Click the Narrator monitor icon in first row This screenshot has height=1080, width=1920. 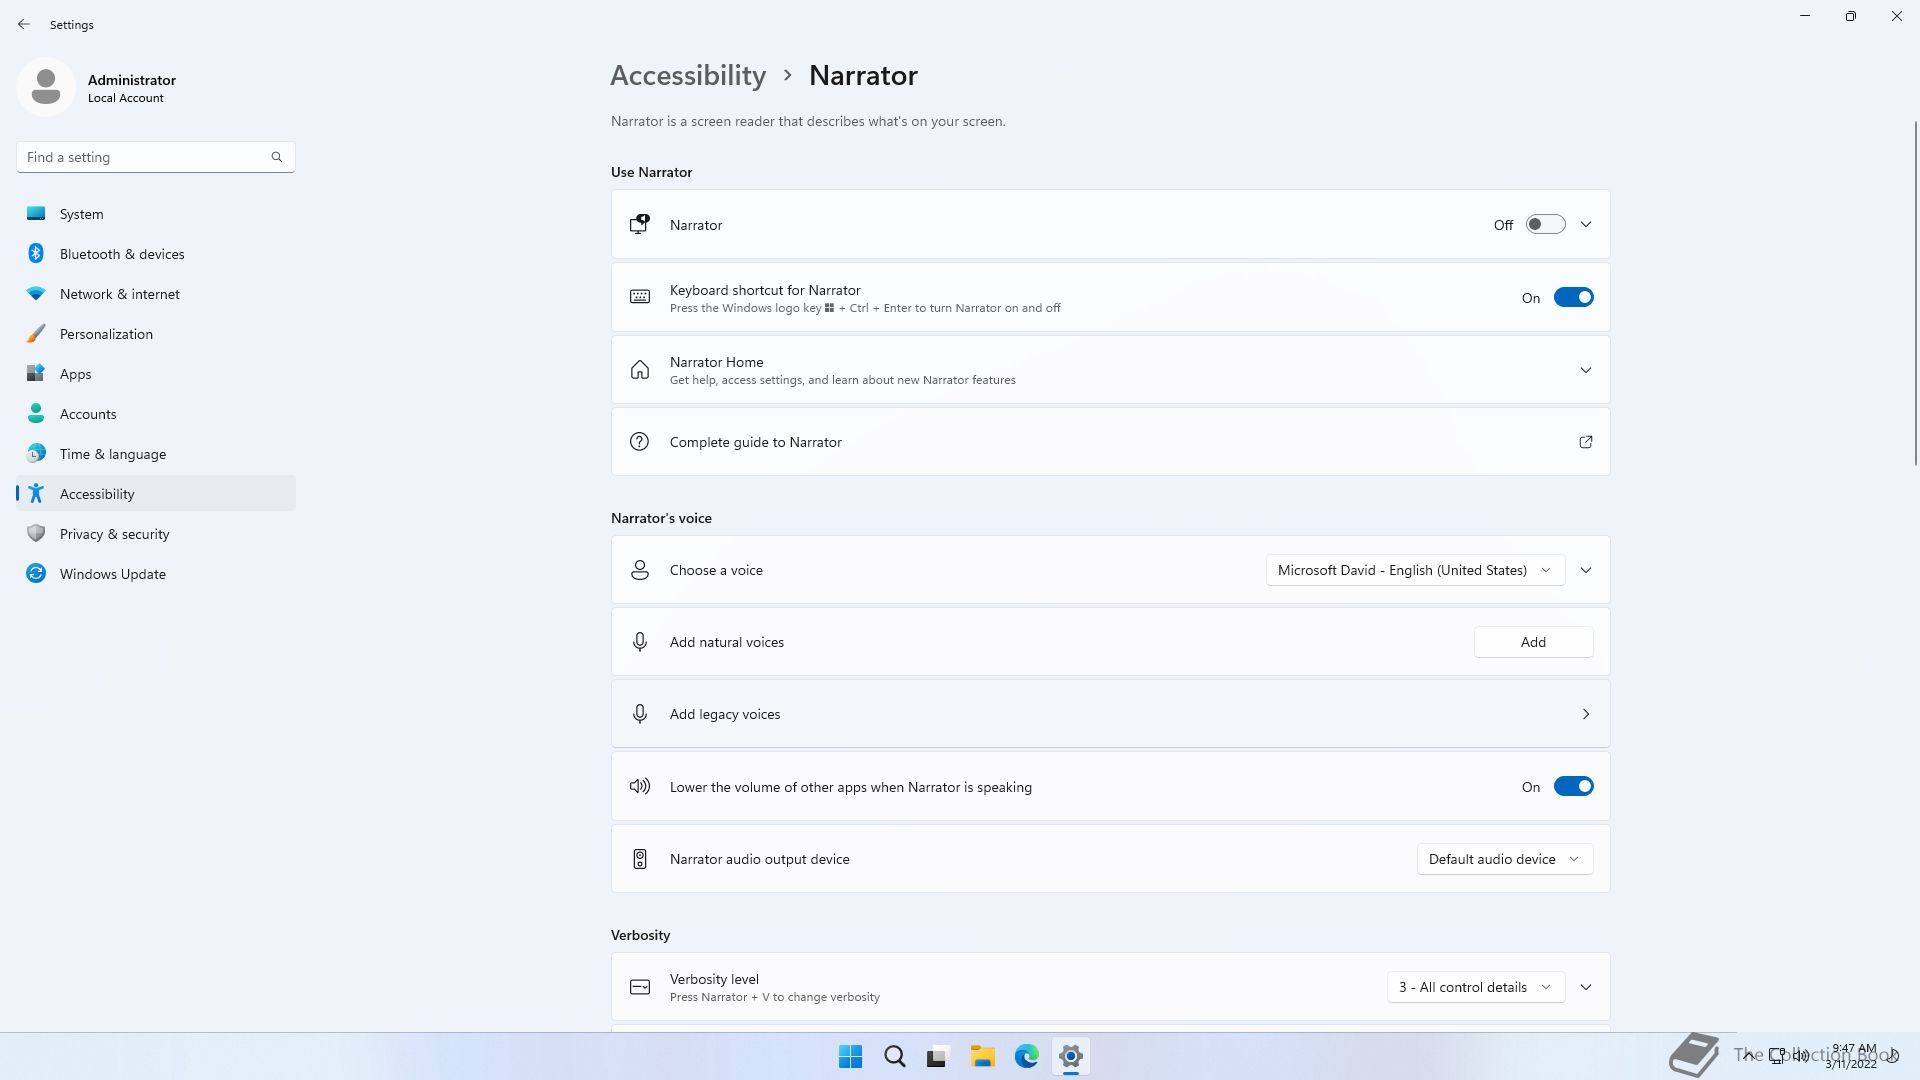640,225
